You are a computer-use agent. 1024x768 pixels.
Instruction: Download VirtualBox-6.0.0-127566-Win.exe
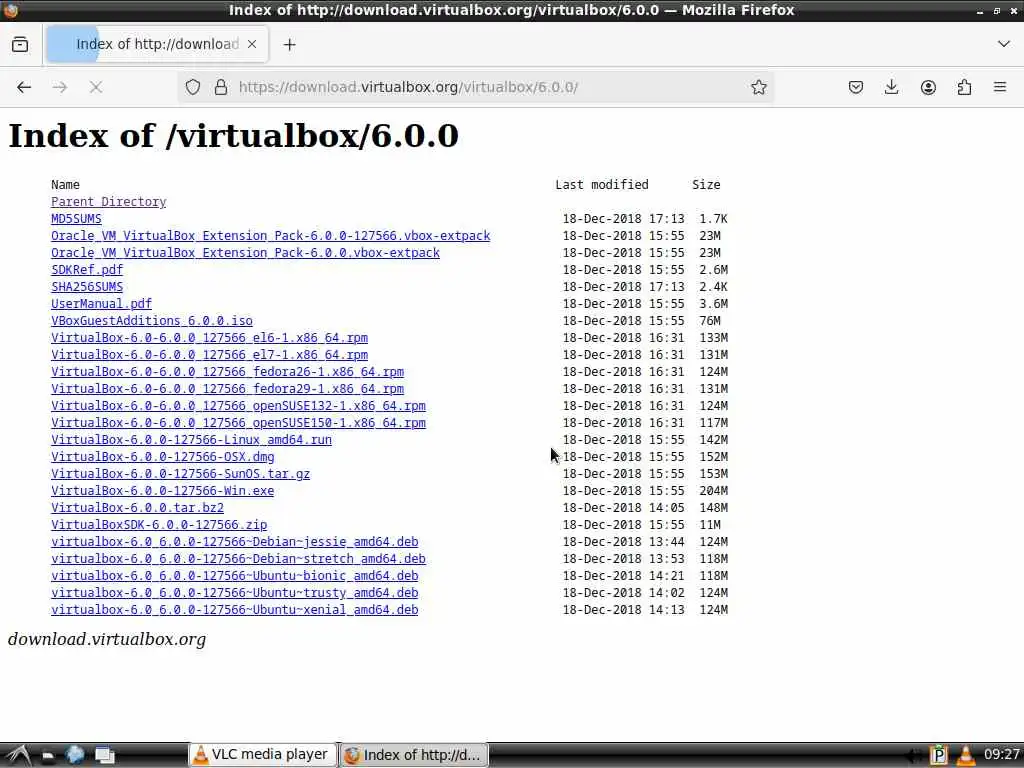[163, 490]
